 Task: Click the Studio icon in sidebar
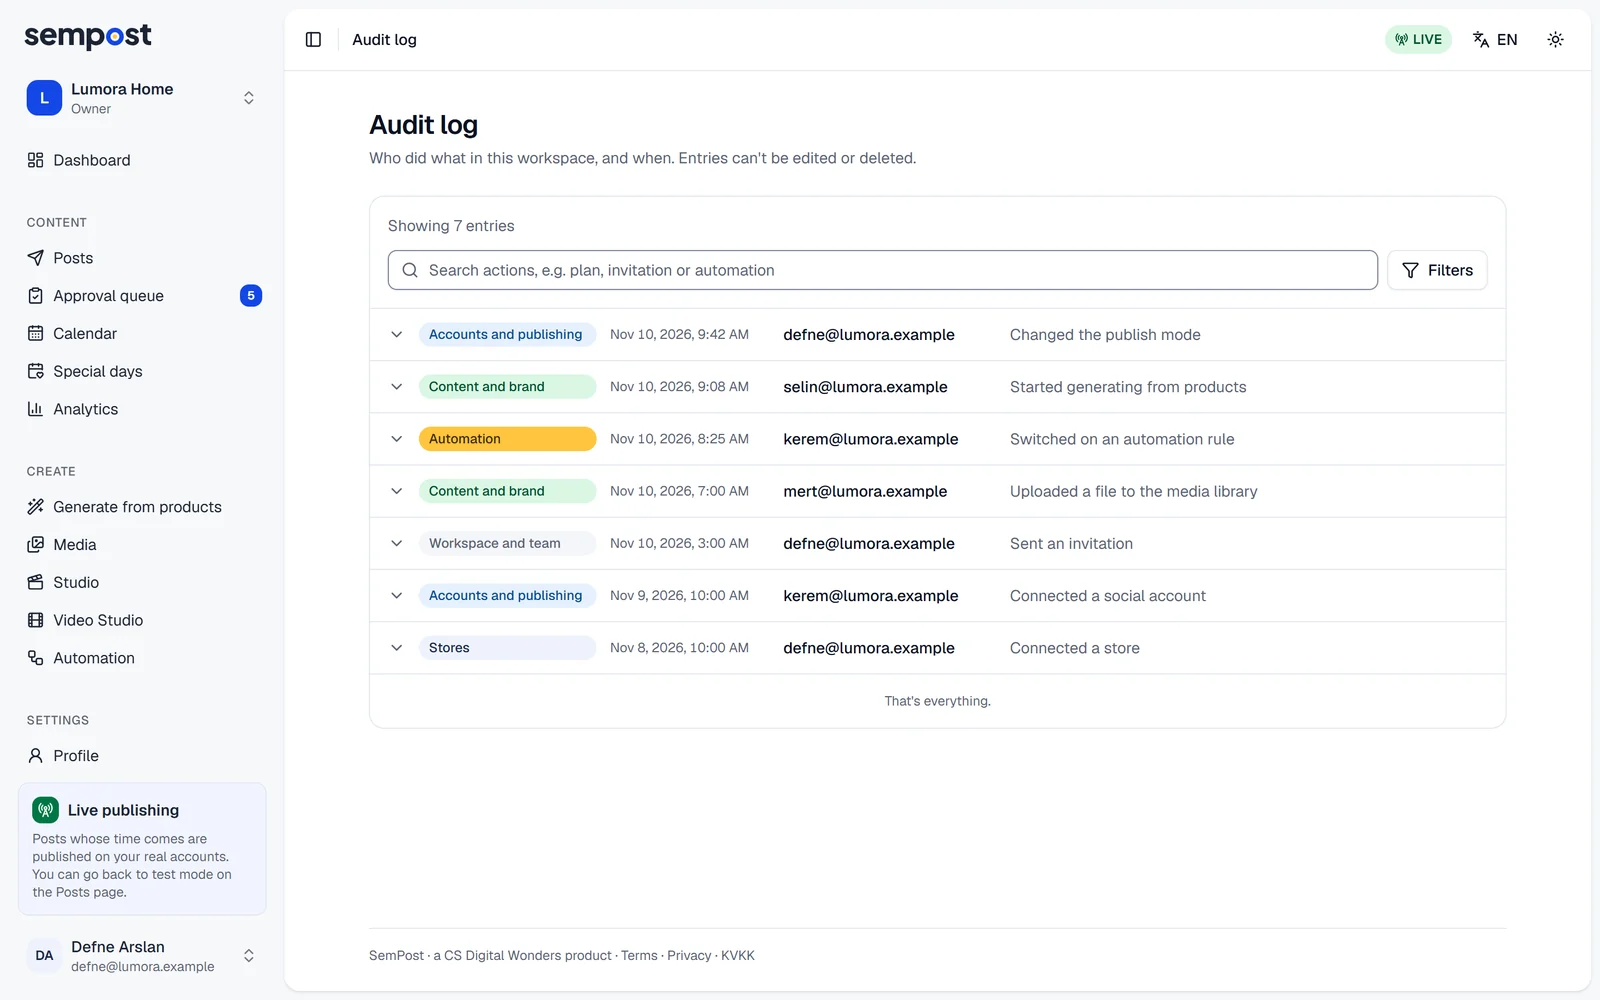point(36,582)
